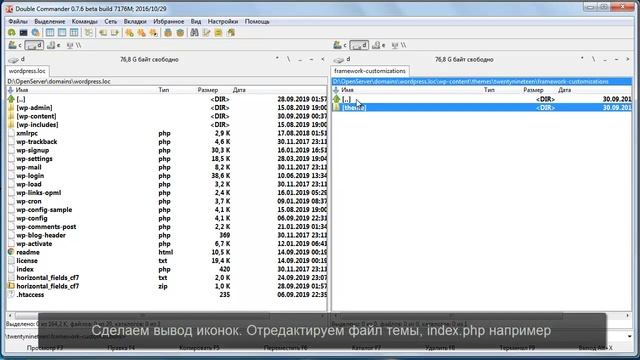The width and height of the screenshot is (640, 360).
Task: Select drive e in the left drive bar
Action: (x=53, y=45)
